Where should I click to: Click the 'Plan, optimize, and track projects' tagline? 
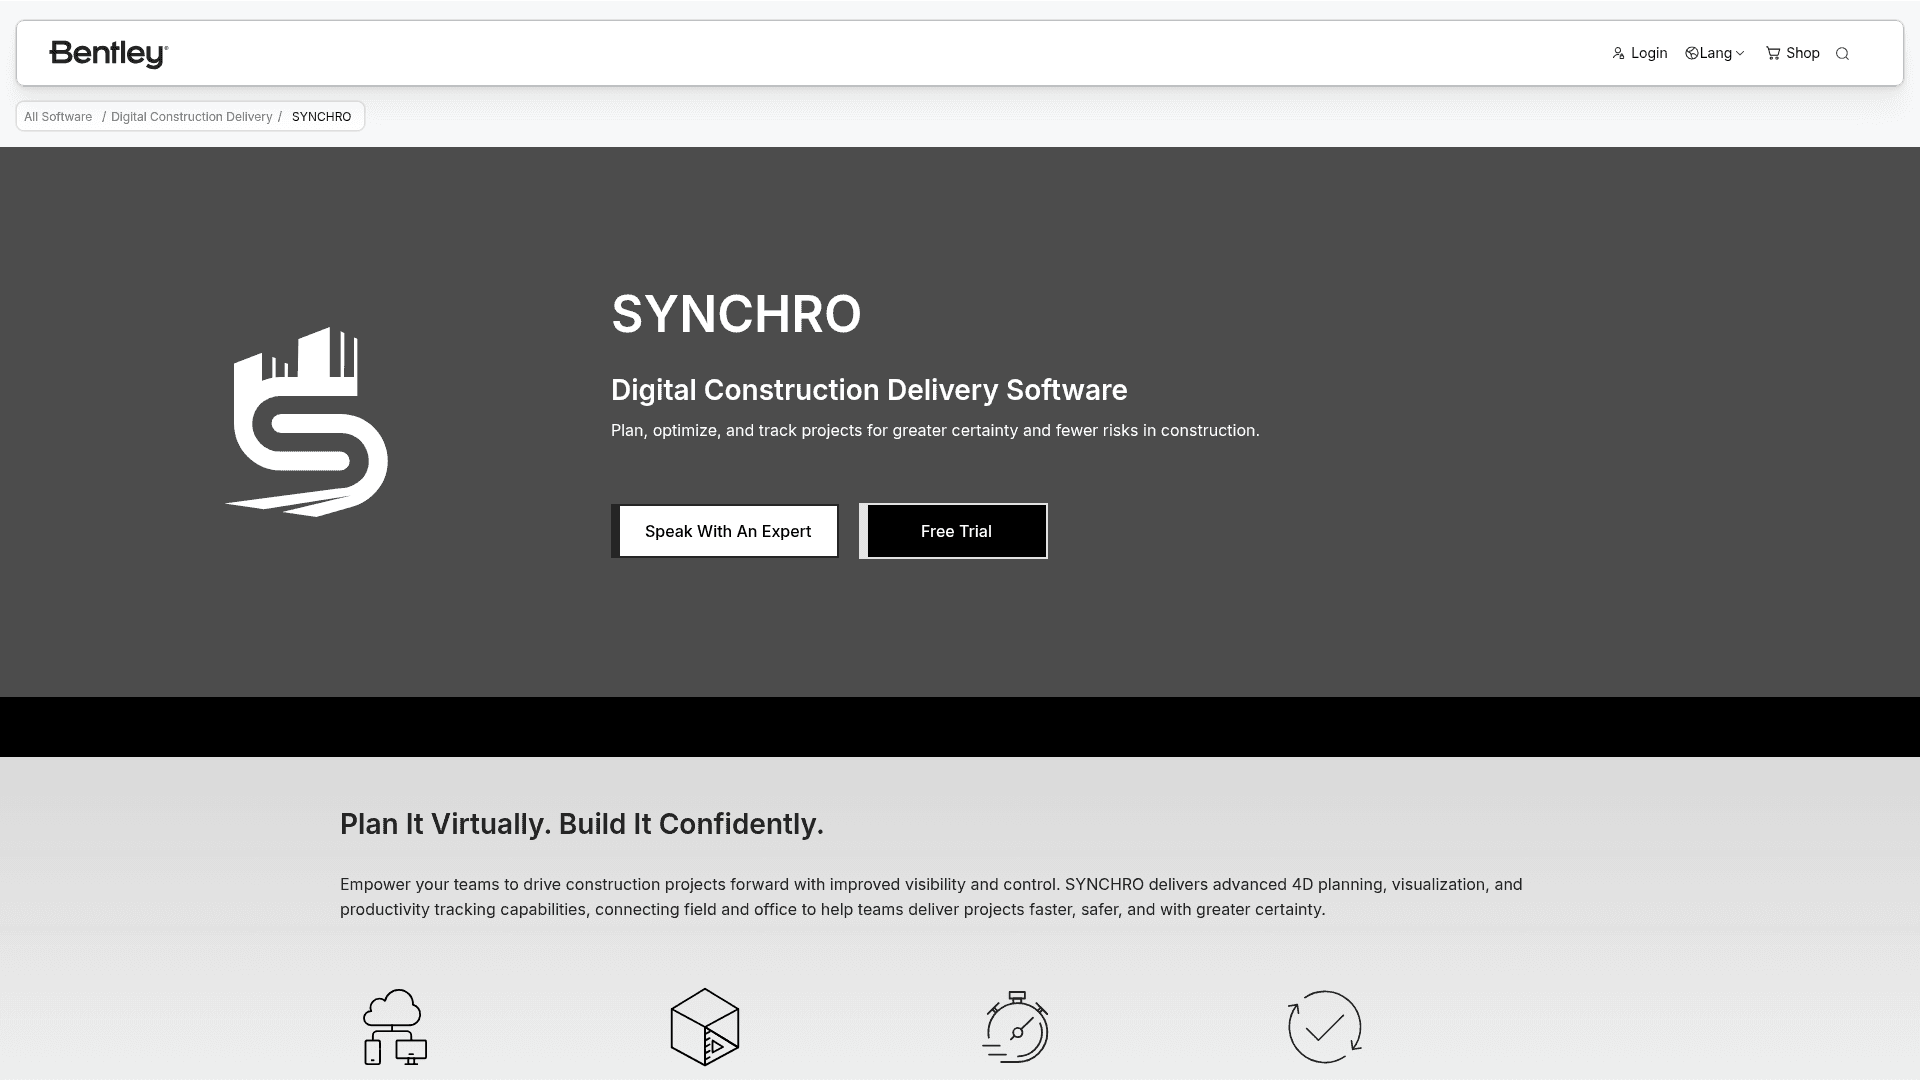click(x=935, y=431)
